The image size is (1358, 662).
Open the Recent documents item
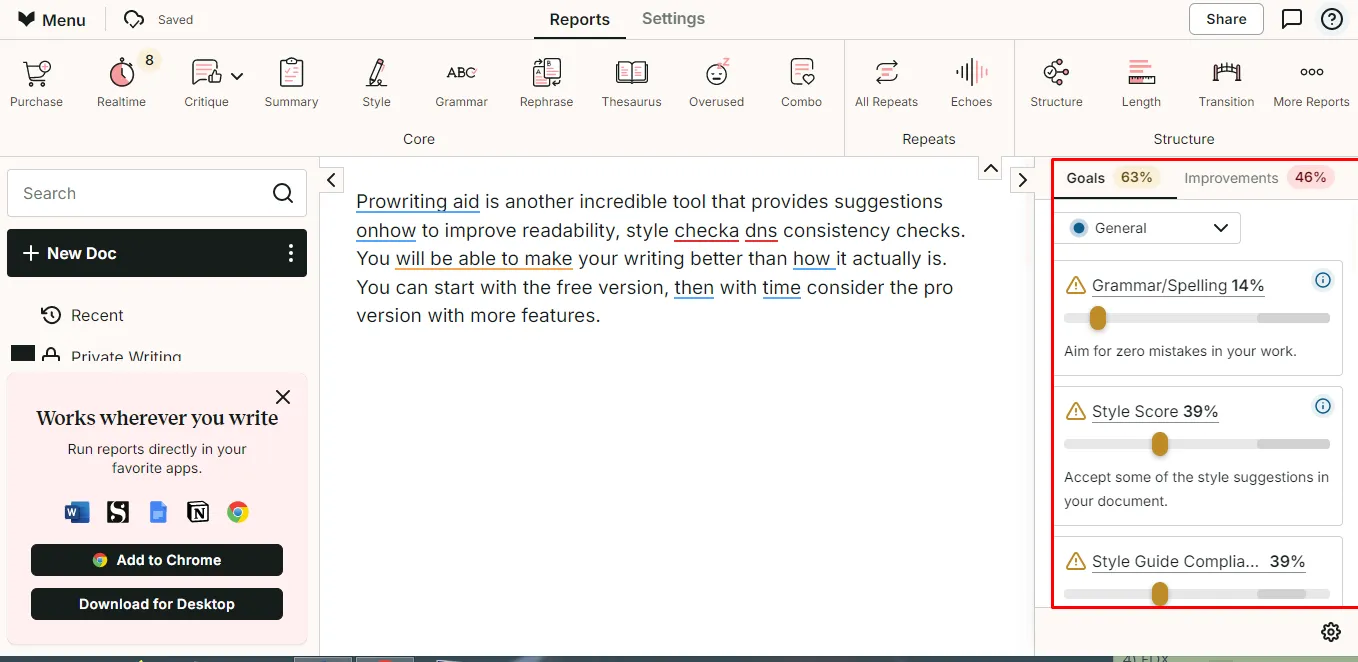(x=82, y=315)
